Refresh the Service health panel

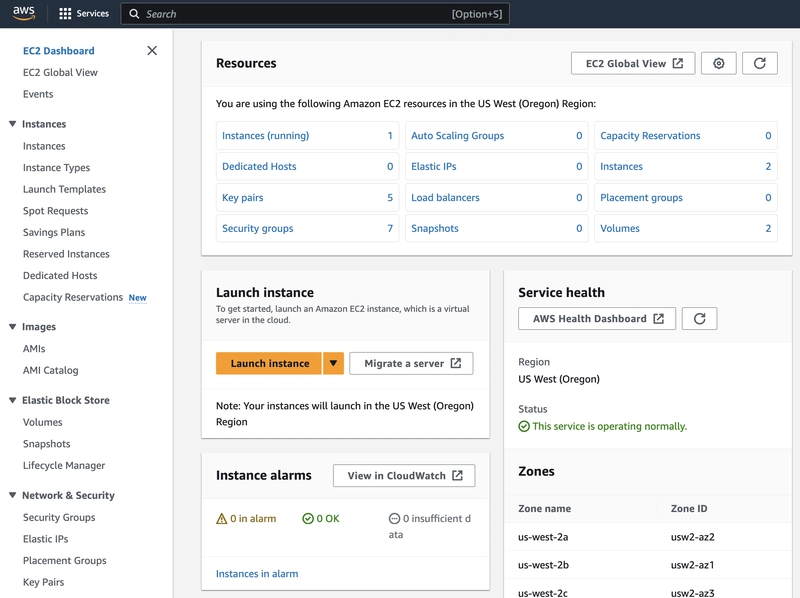tap(699, 318)
